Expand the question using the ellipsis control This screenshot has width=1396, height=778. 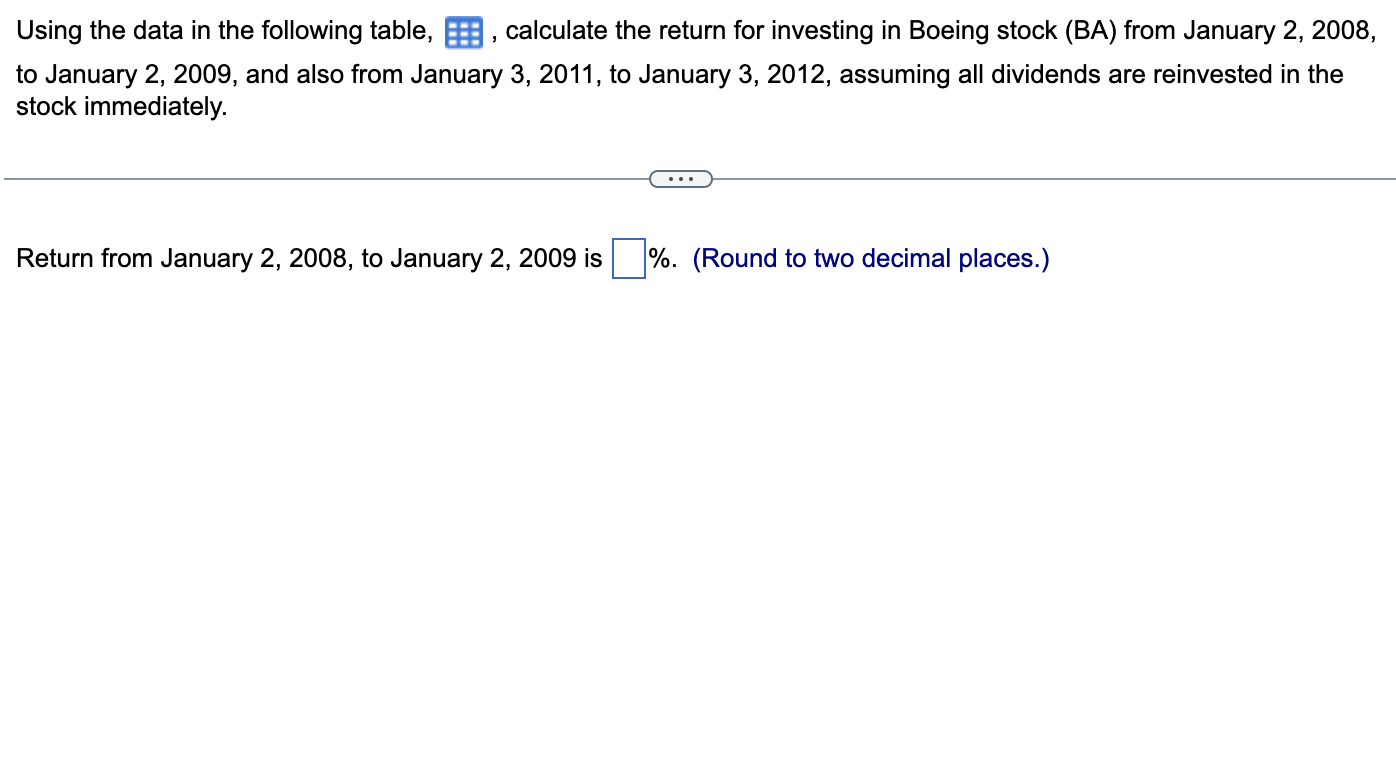point(681,178)
